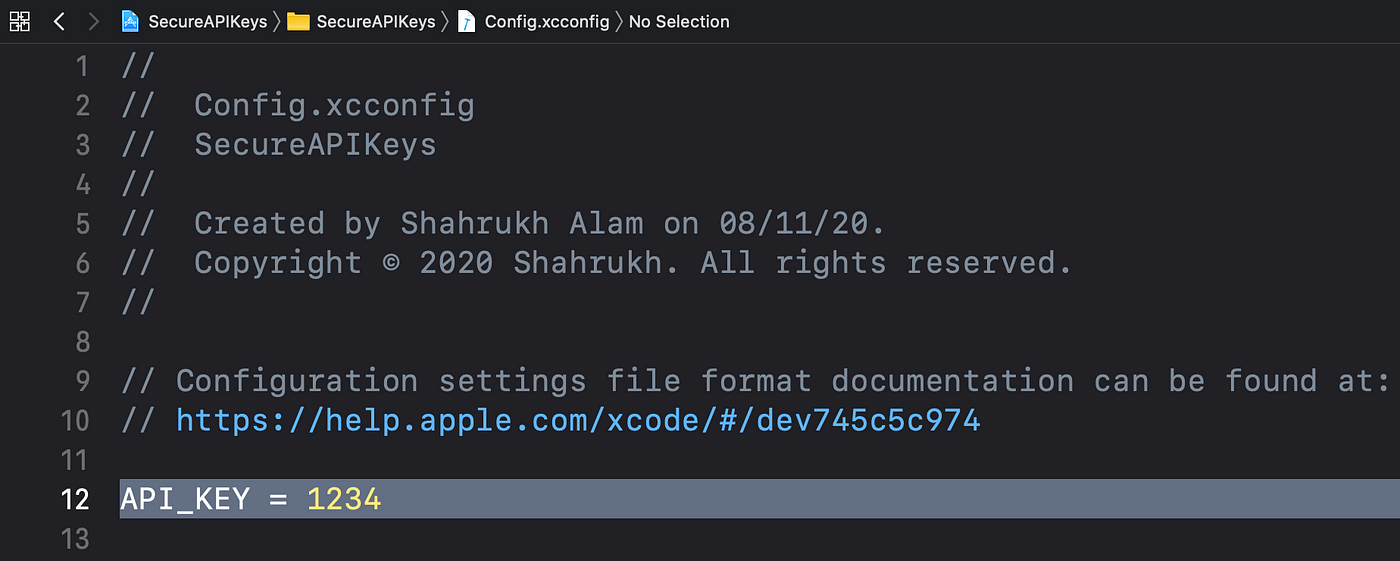Click line number 1 in the gutter
The image size is (1400, 561).
click(81, 67)
